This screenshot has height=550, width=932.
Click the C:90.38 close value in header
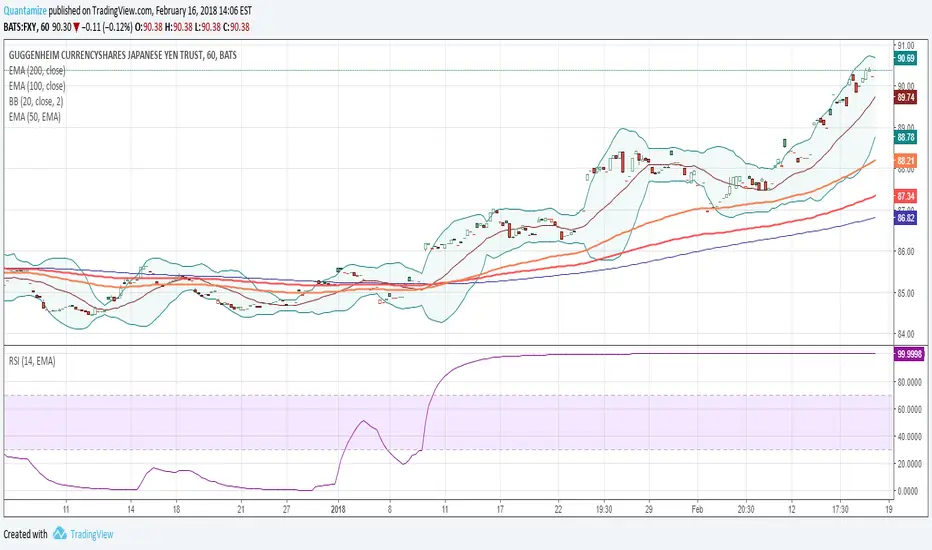tap(237, 27)
